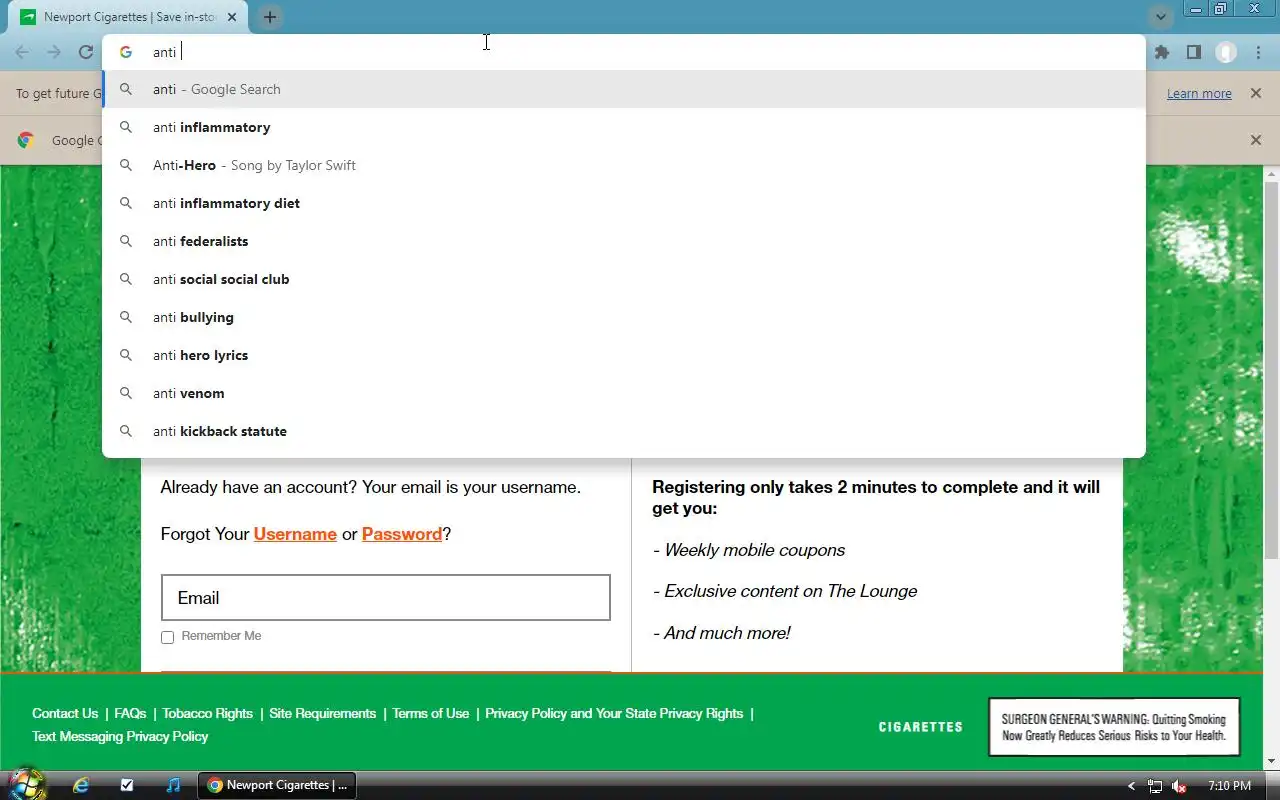
Task: Toggle the Remember Me checkbox
Action: tap(167, 637)
